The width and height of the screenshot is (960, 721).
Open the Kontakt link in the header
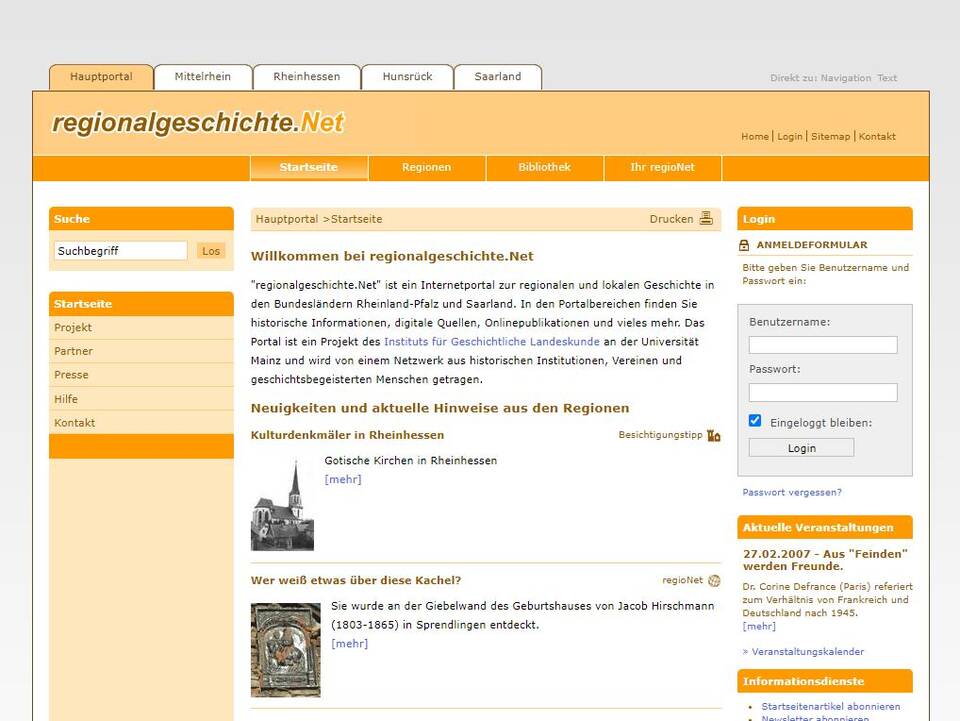(877, 136)
